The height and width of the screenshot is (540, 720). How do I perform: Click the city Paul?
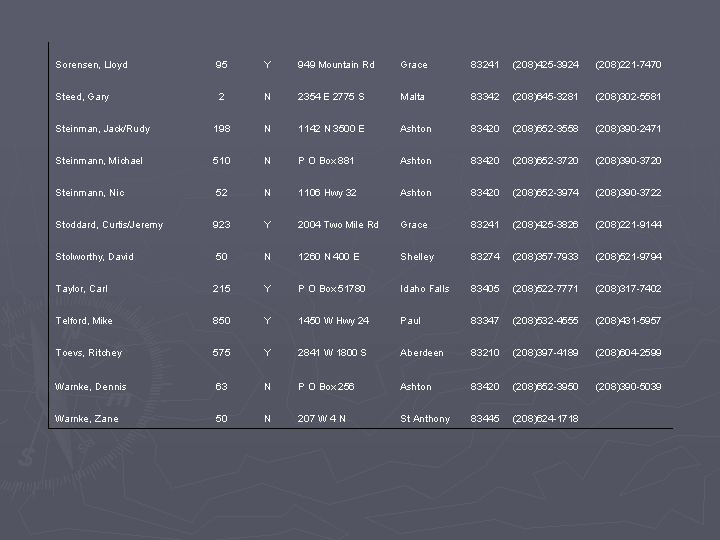click(410, 321)
